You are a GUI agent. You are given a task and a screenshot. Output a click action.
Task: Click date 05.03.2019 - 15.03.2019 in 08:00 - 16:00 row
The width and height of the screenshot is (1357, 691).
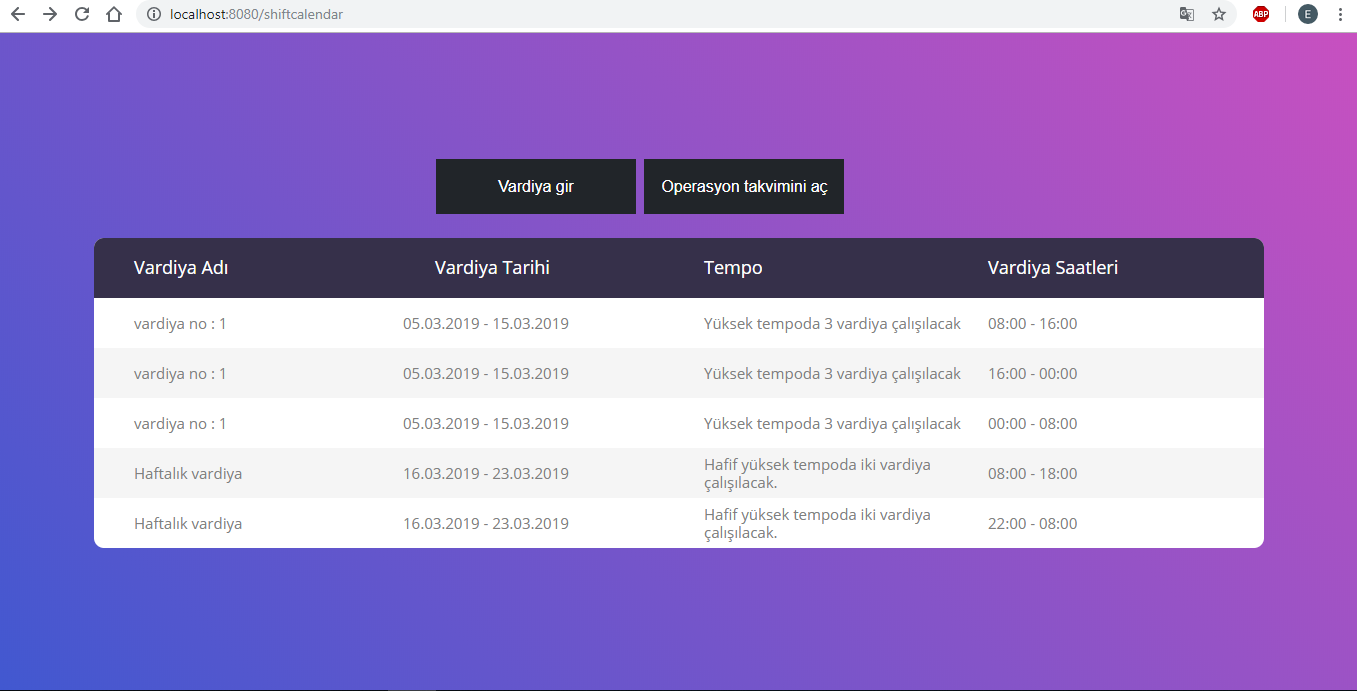[x=486, y=324]
